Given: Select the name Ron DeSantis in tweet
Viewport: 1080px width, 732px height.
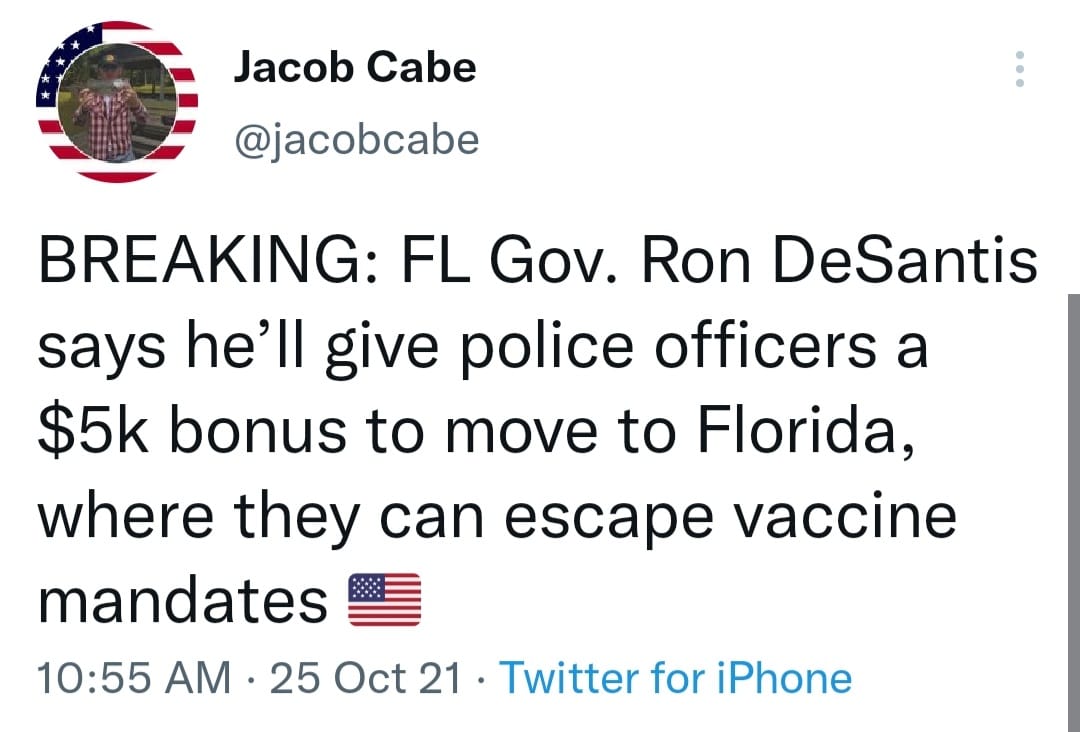Looking at the screenshot, I should [839, 264].
